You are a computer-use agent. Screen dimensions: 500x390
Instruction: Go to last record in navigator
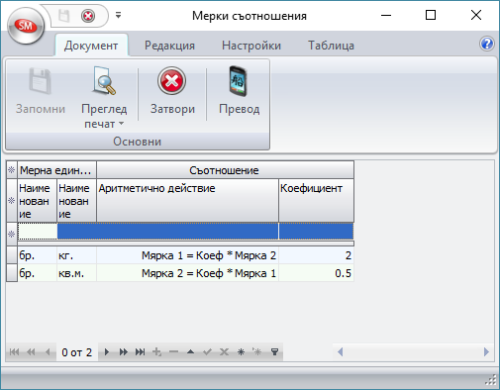[140, 352]
